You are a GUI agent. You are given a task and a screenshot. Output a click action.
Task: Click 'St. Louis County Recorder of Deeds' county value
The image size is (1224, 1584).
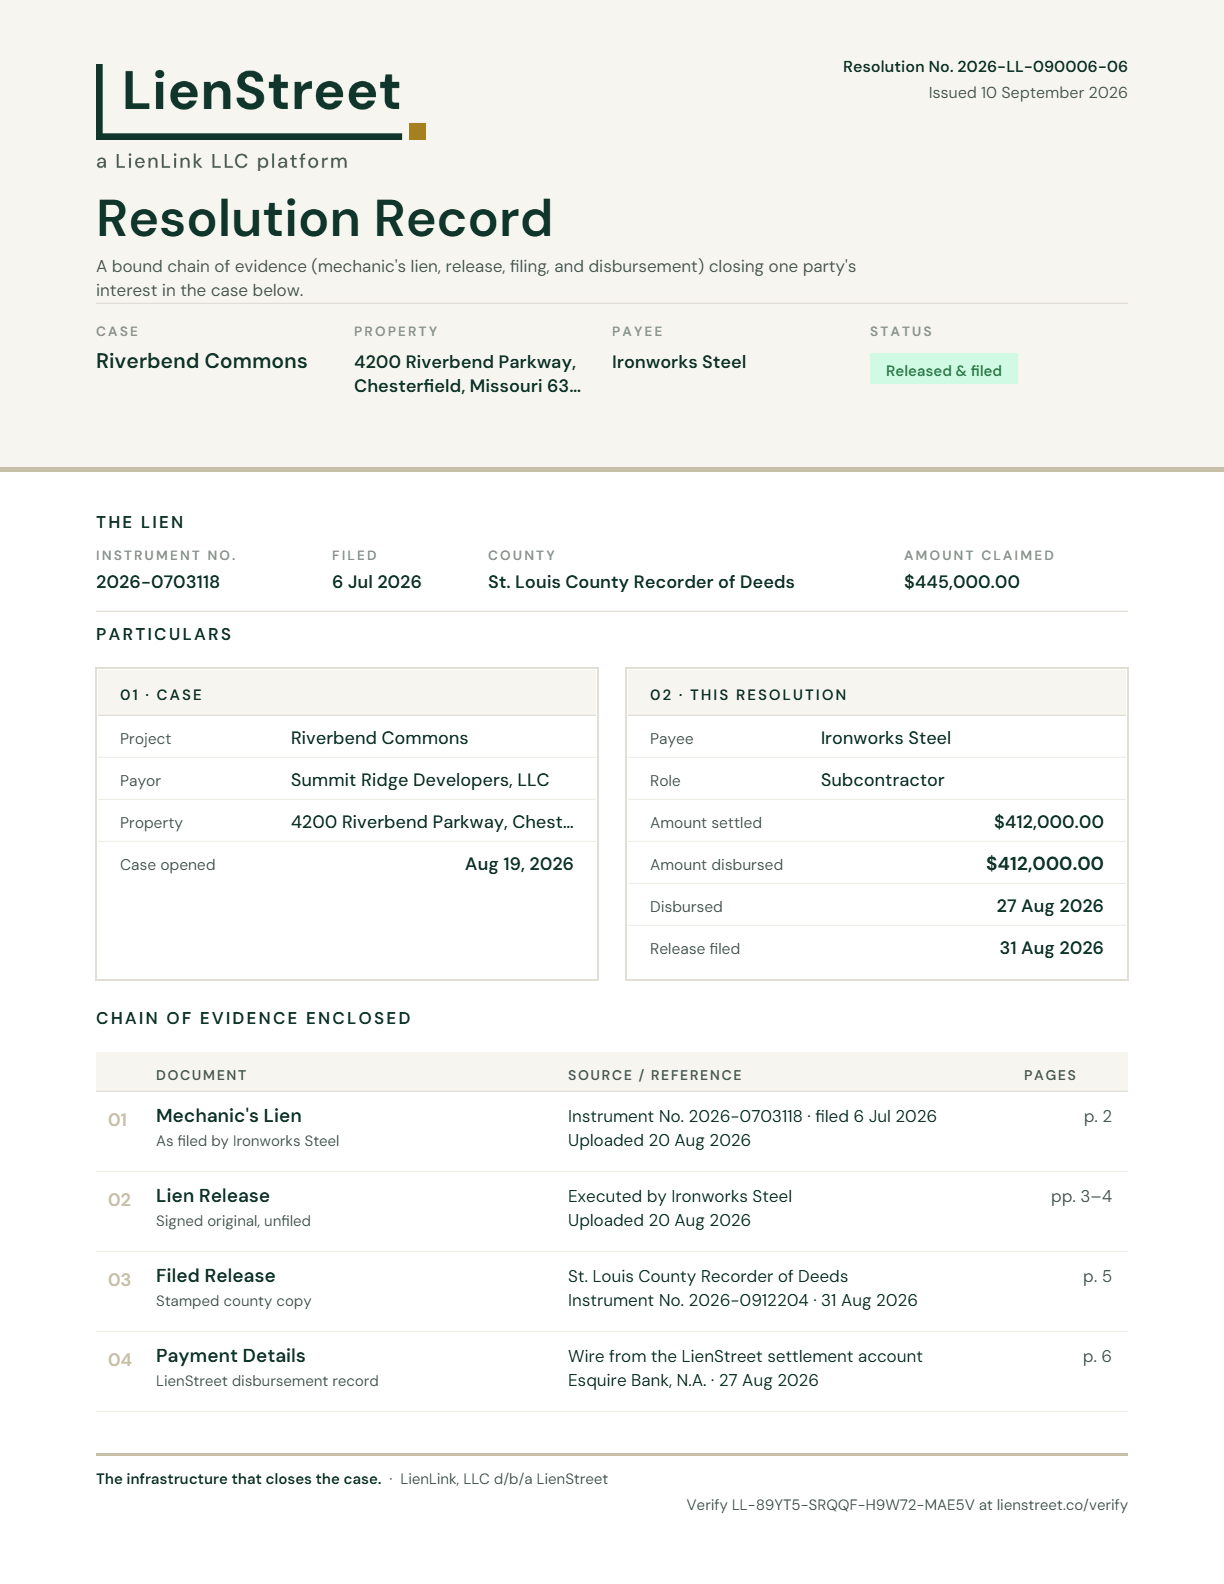(641, 582)
